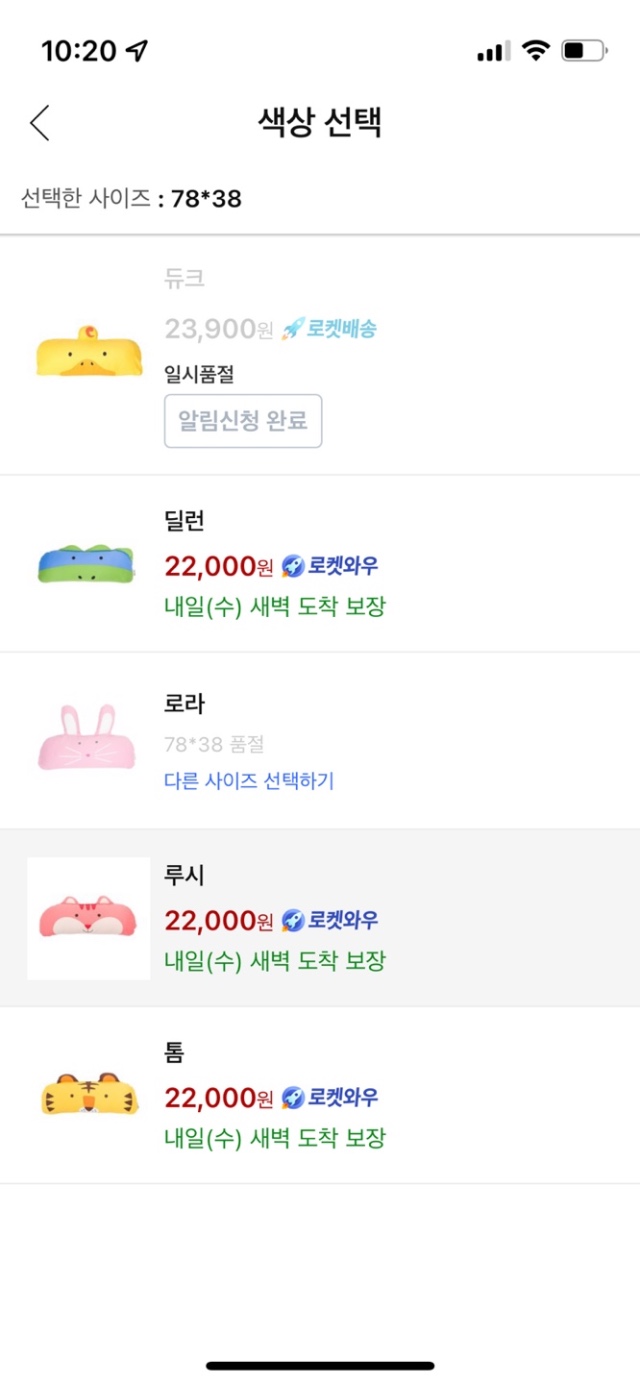Tap the 색상 선택 page title
This screenshot has width=640, height=1384.
(x=320, y=122)
